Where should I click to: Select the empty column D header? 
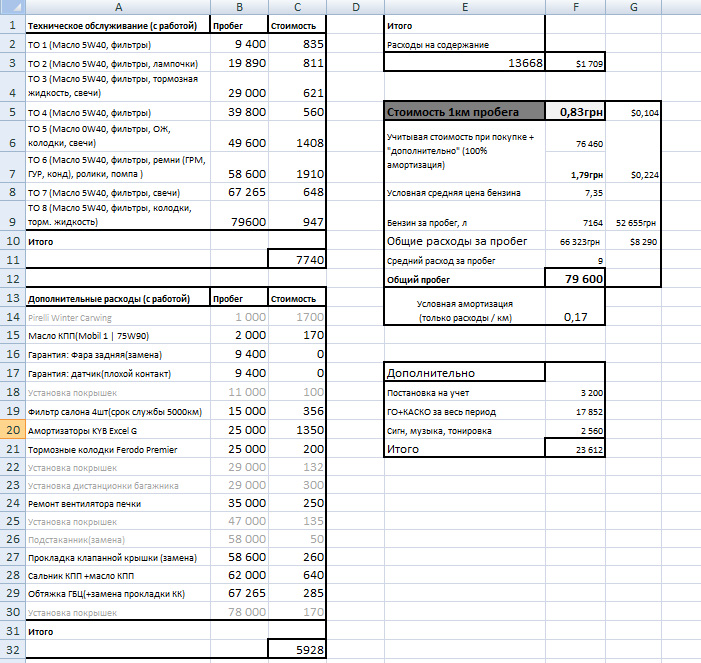[x=356, y=7]
